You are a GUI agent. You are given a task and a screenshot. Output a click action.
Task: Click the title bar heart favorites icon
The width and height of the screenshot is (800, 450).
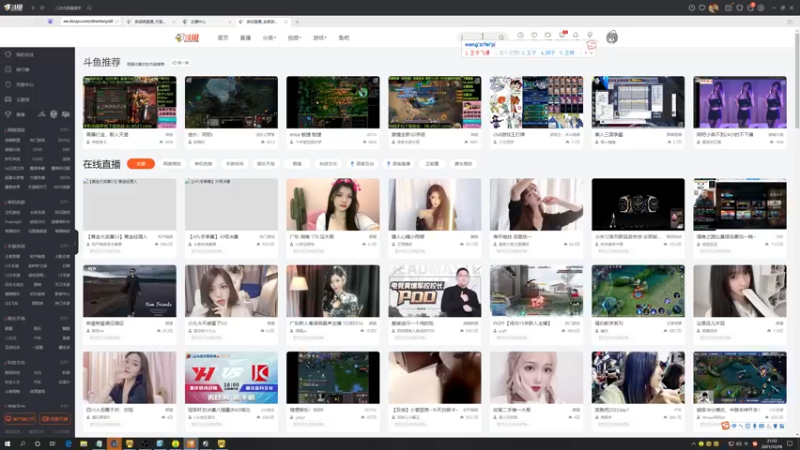(x=702, y=8)
